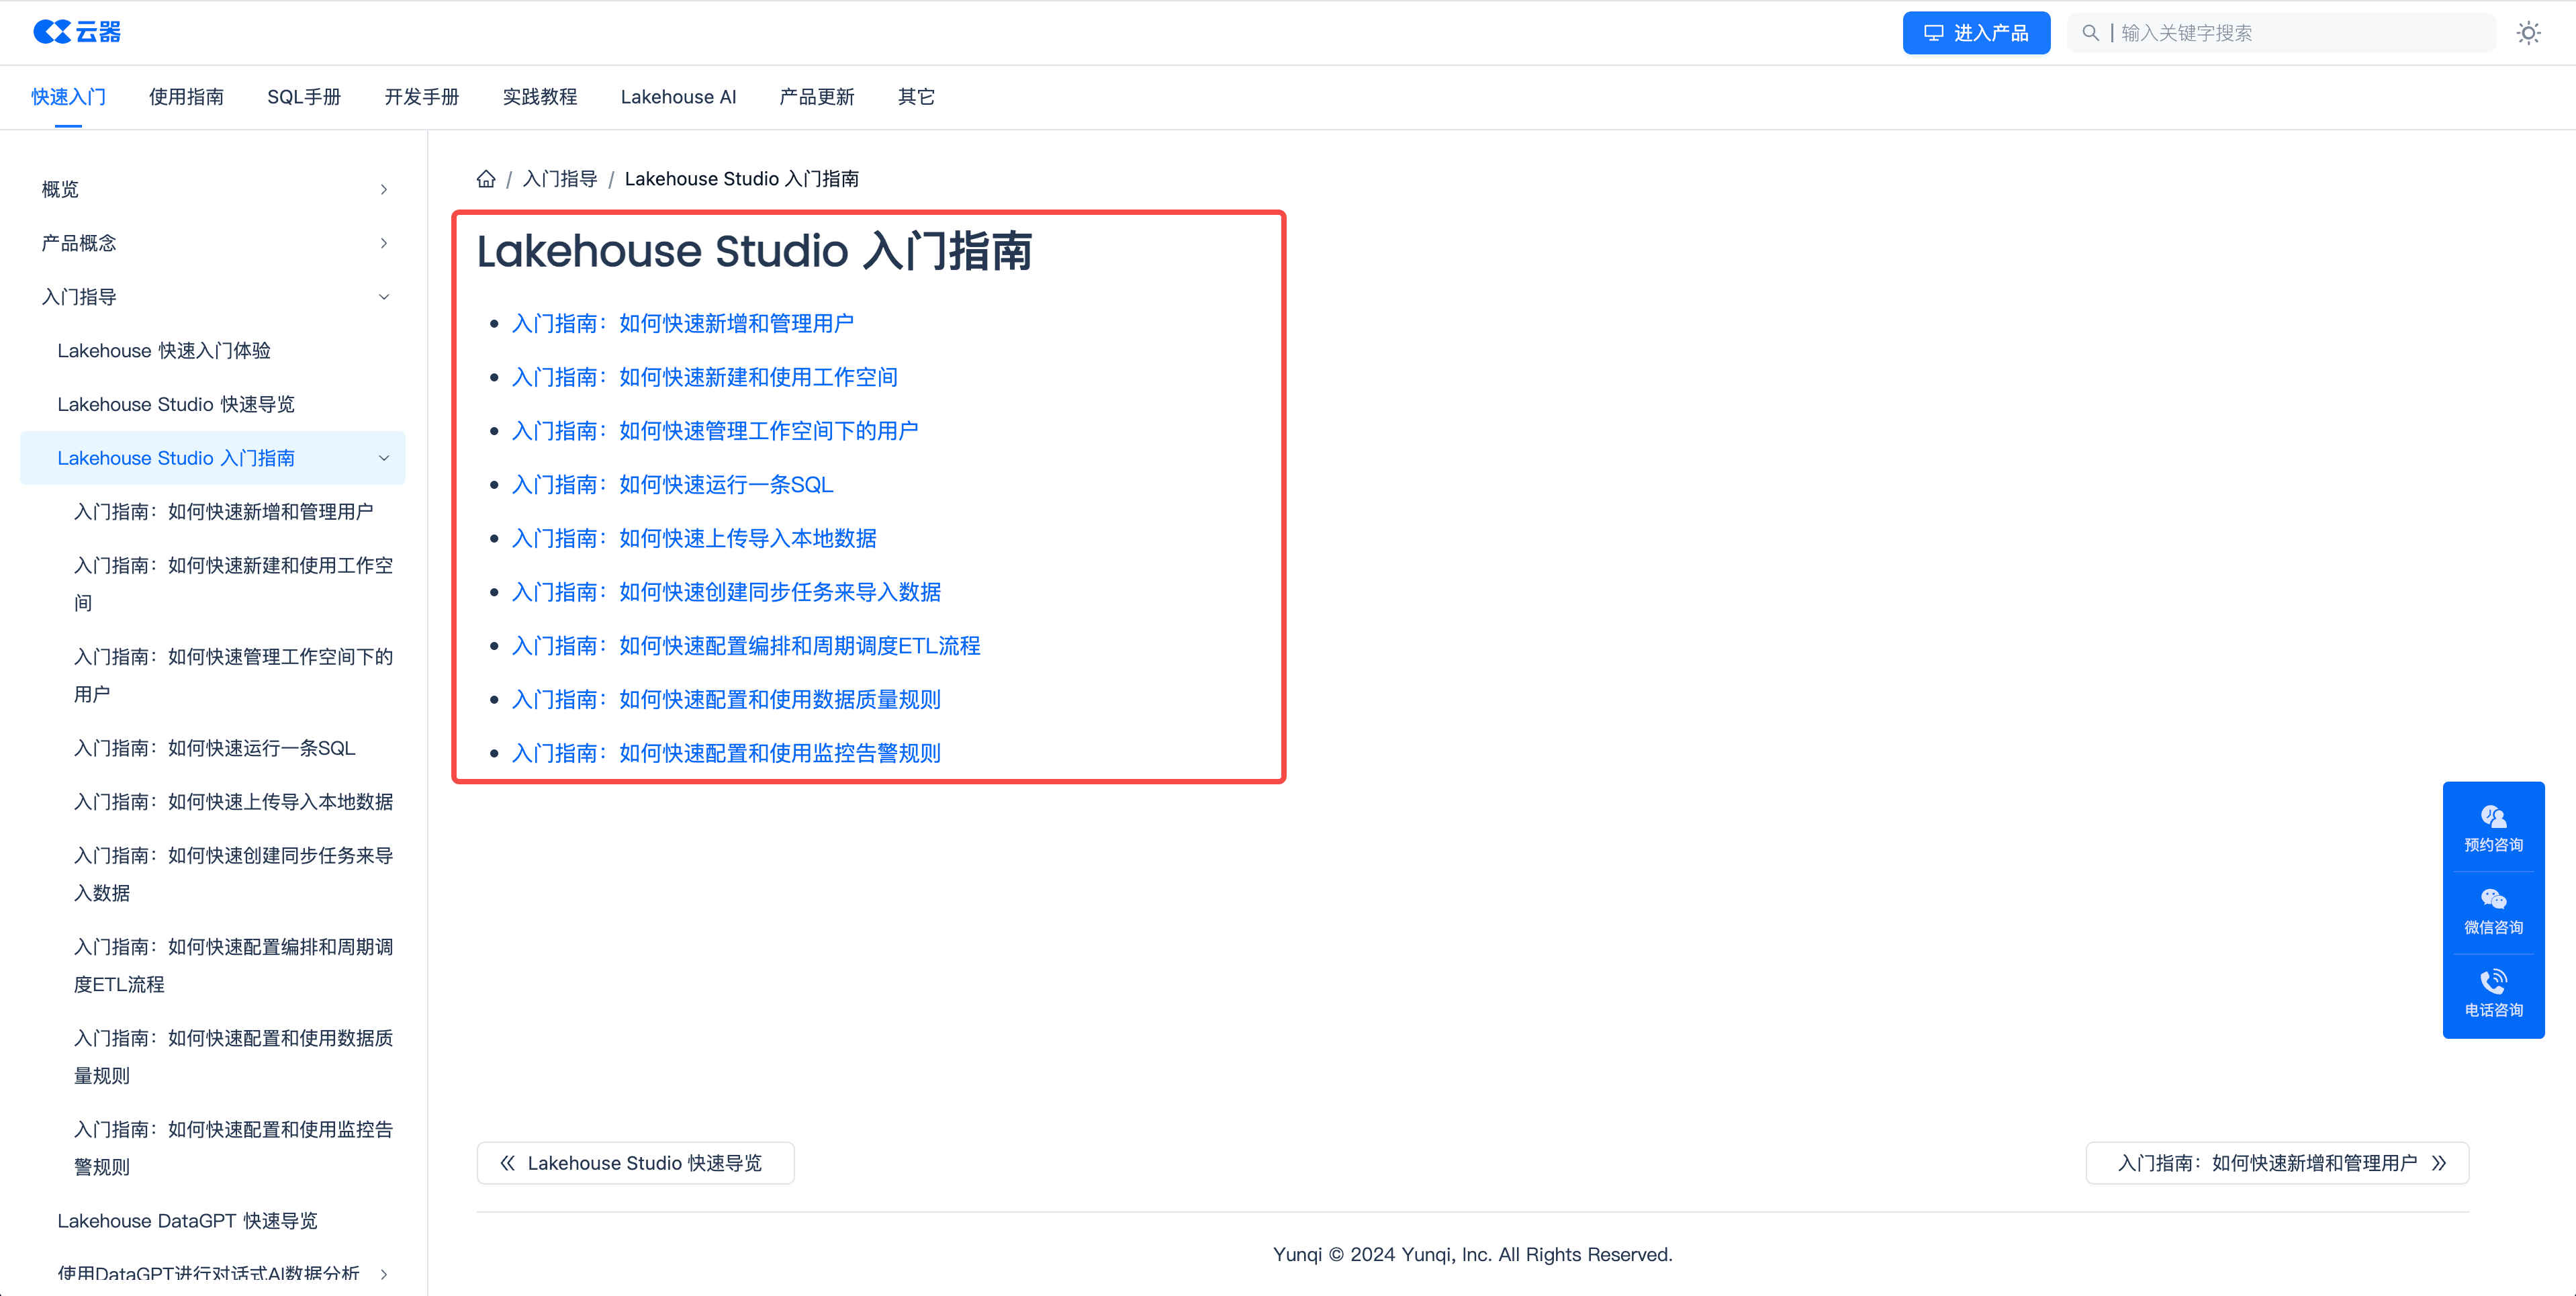Go to previous page Lakehouse Studio 快速导览
Screen dimensions: 2576x1296
point(635,1162)
